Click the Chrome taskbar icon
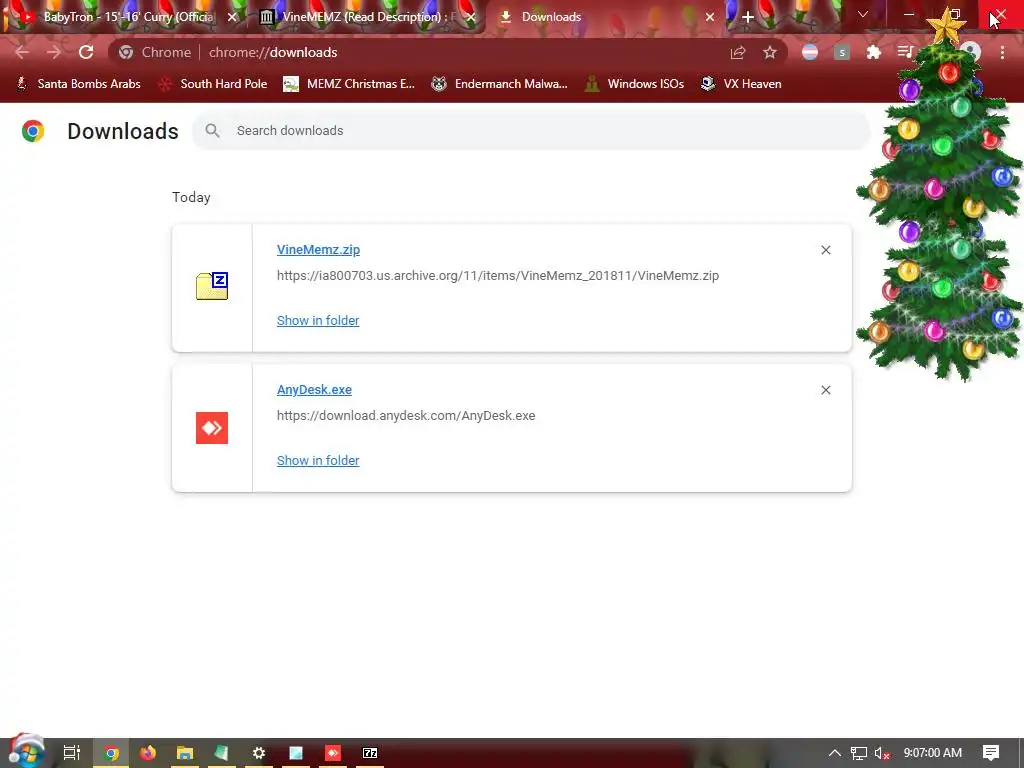The image size is (1024, 768). click(x=111, y=753)
